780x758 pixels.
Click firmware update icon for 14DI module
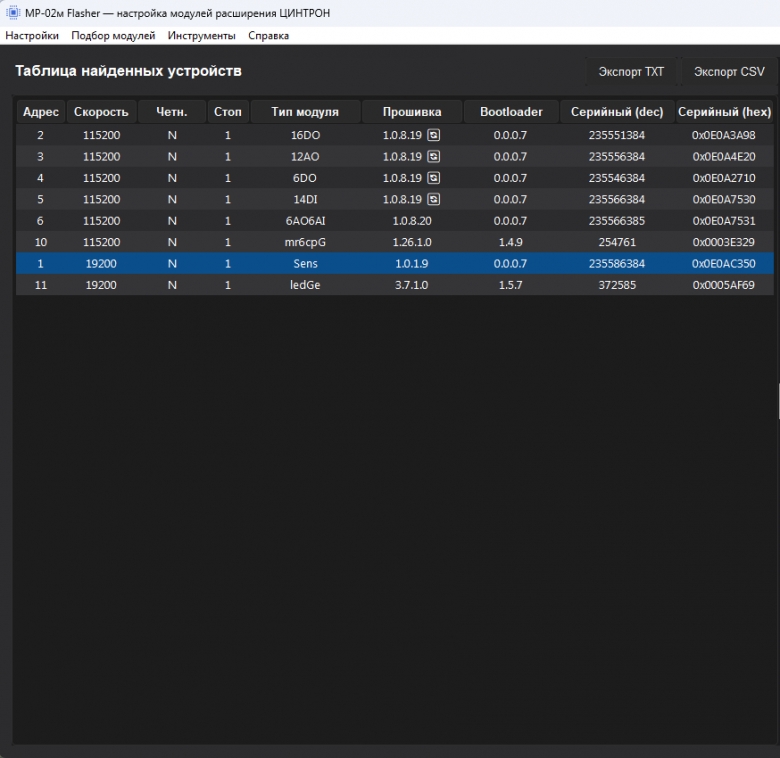[x=433, y=199]
